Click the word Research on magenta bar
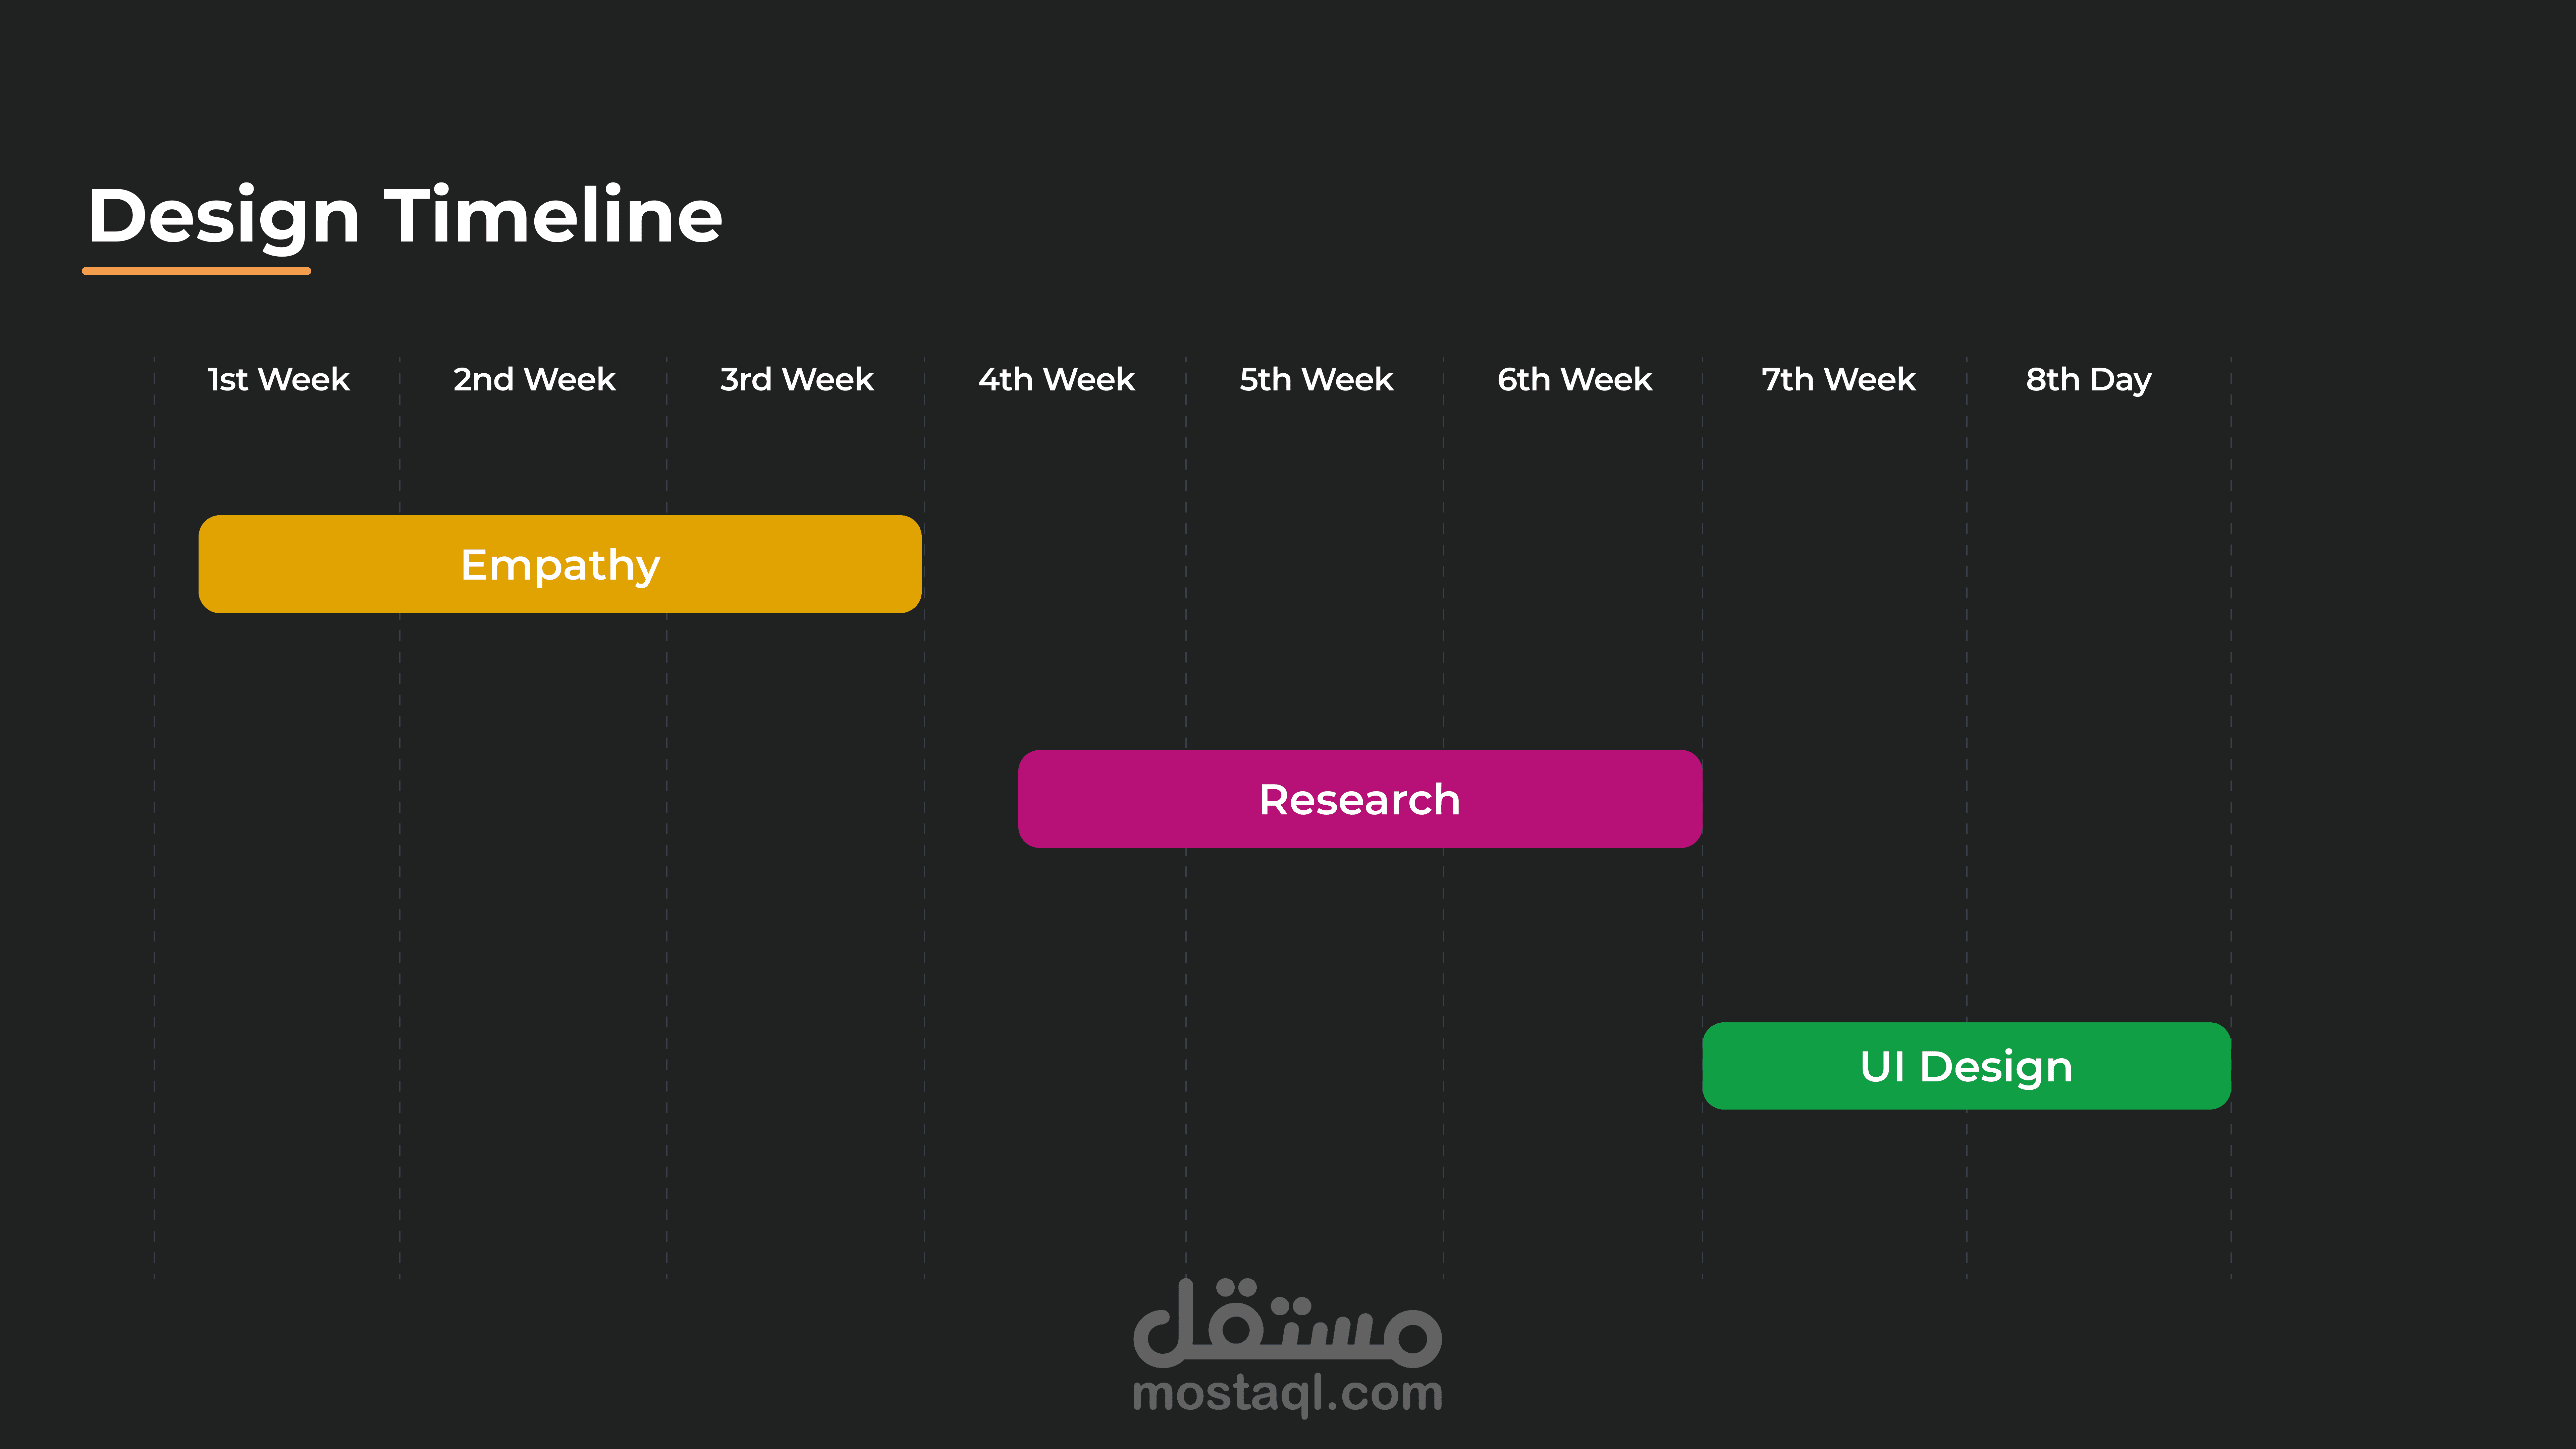 pyautogui.click(x=1359, y=800)
